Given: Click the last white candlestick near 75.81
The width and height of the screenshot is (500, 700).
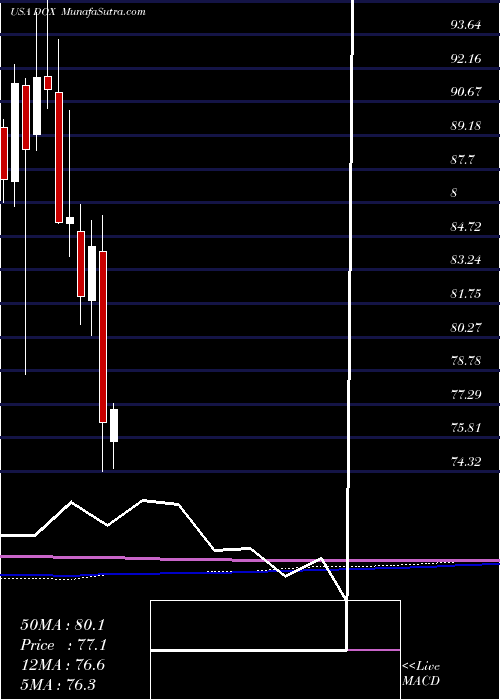Looking at the screenshot, I should click(x=114, y=425).
